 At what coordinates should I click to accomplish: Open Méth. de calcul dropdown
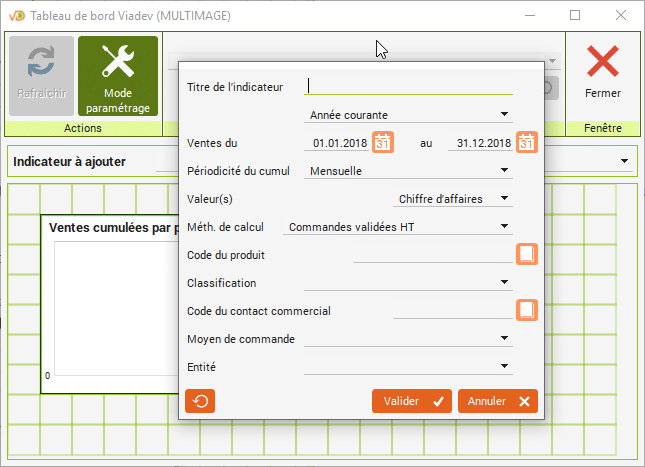[505, 227]
